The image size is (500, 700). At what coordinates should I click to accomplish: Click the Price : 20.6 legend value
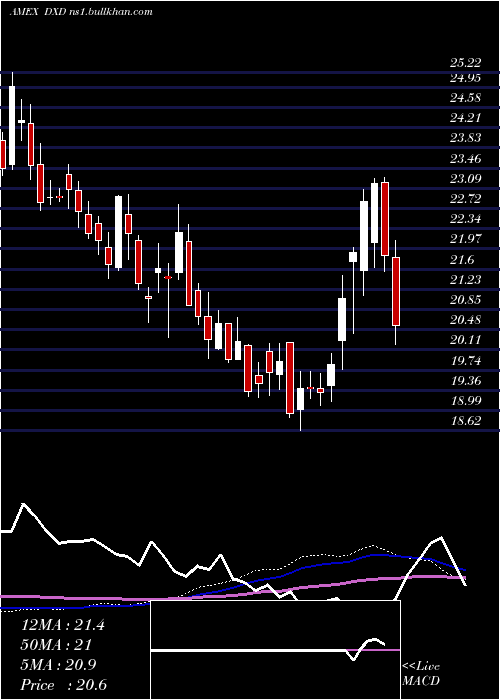(x=64, y=685)
